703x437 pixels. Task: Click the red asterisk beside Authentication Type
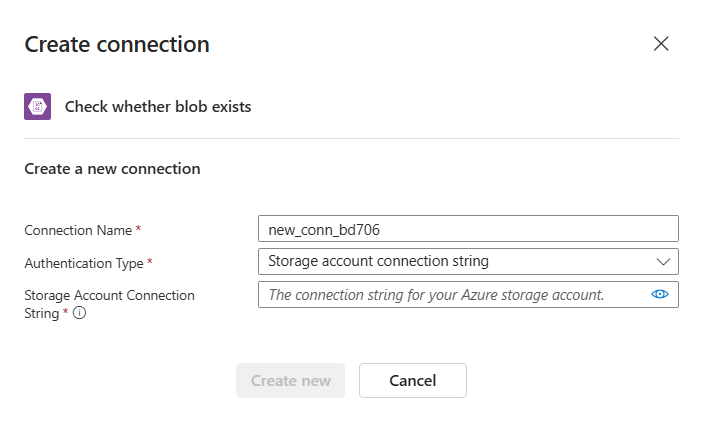(x=150, y=261)
